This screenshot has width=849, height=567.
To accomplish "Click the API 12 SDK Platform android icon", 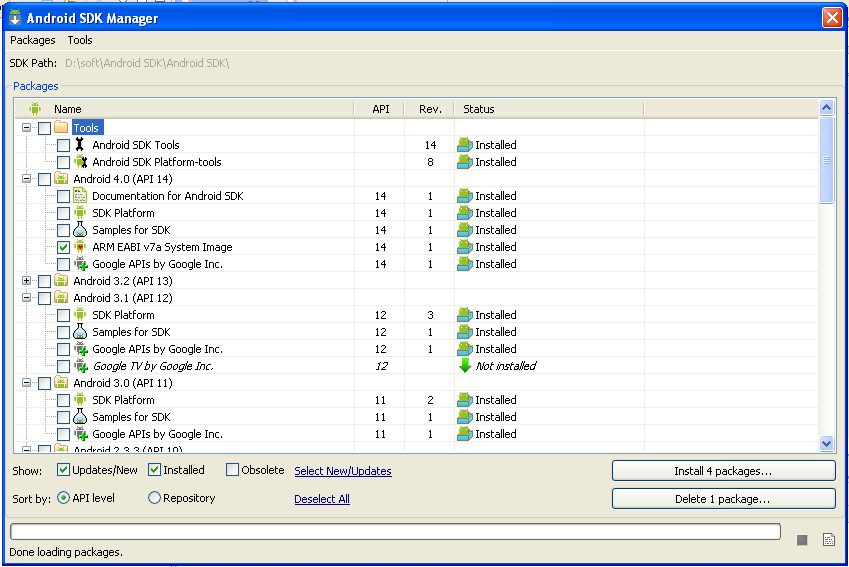I will (x=80, y=314).
